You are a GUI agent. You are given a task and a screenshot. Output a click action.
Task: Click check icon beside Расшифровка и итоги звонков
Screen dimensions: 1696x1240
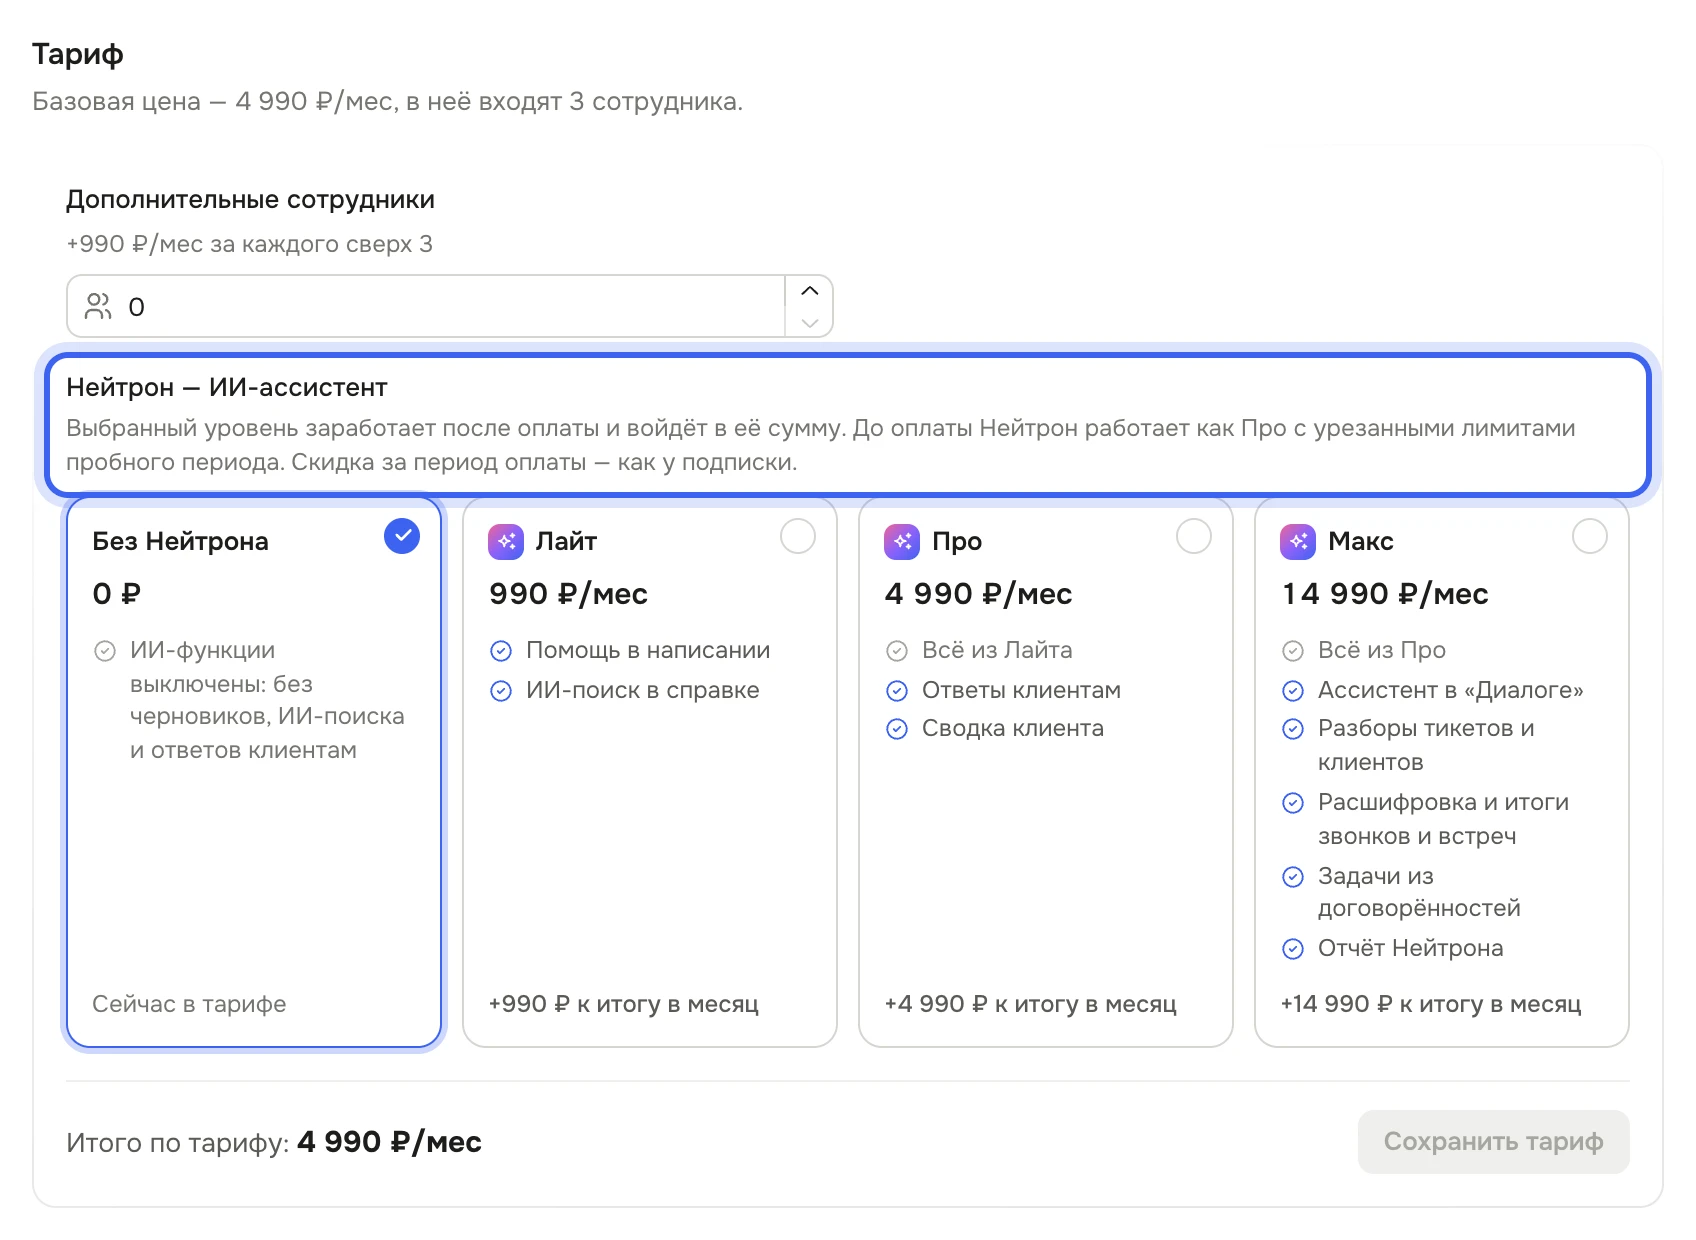click(1293, 803)
